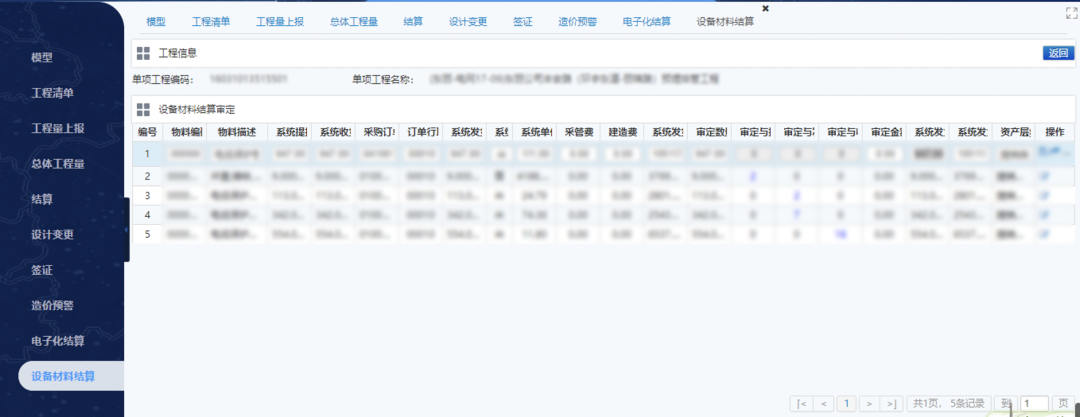Open the 电子化结算 top tab
Image resolution: width=1080 pixels, height=417 pixels.
[x=647, y=21]
